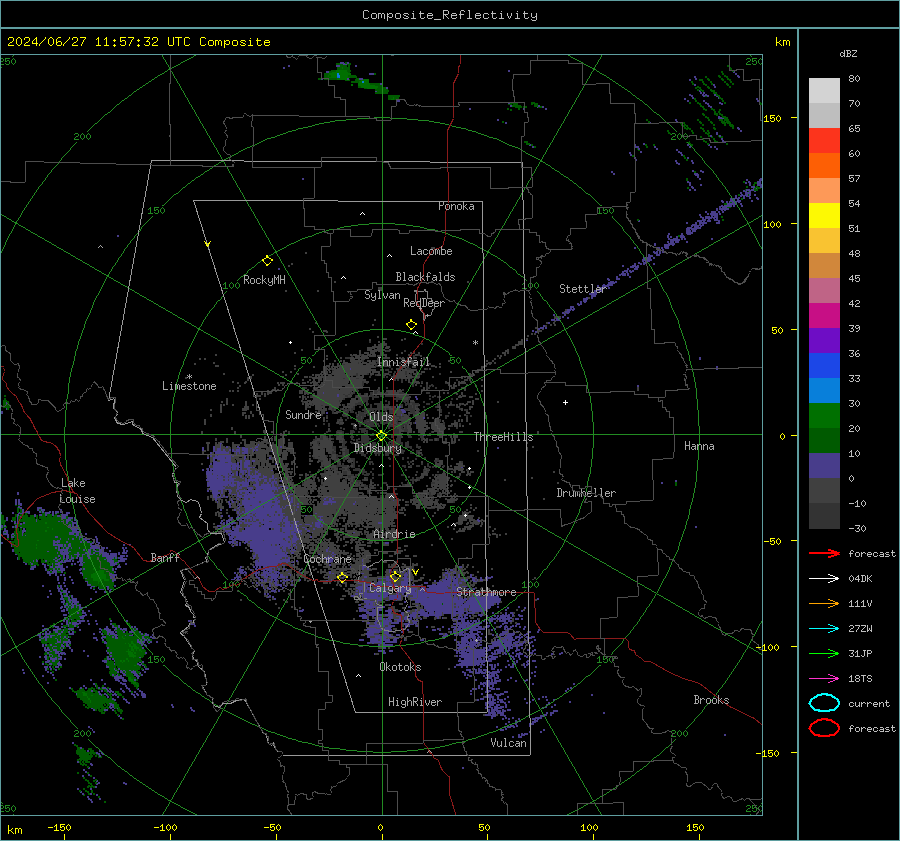Click the white asterisk marker above Limestone
The height and width of the screenshot is (841, 900).
click(x=189, y=377)
